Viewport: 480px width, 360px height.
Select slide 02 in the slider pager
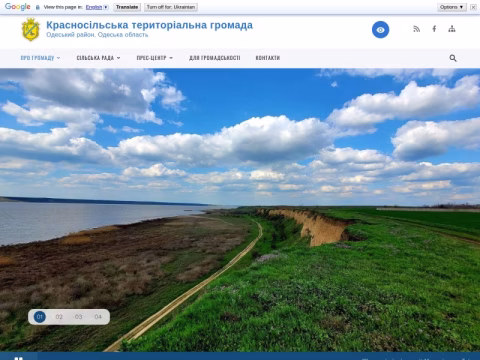click(x=59, y=317)
